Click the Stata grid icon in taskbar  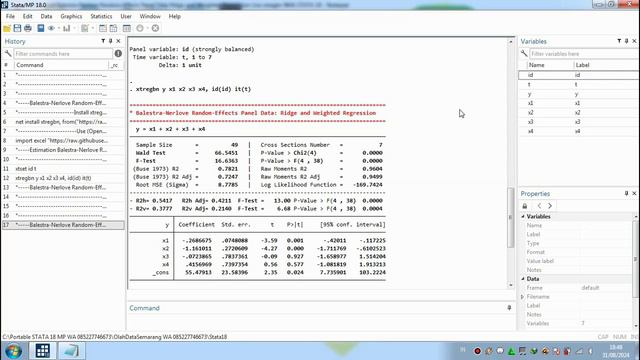tap(42, 351)
